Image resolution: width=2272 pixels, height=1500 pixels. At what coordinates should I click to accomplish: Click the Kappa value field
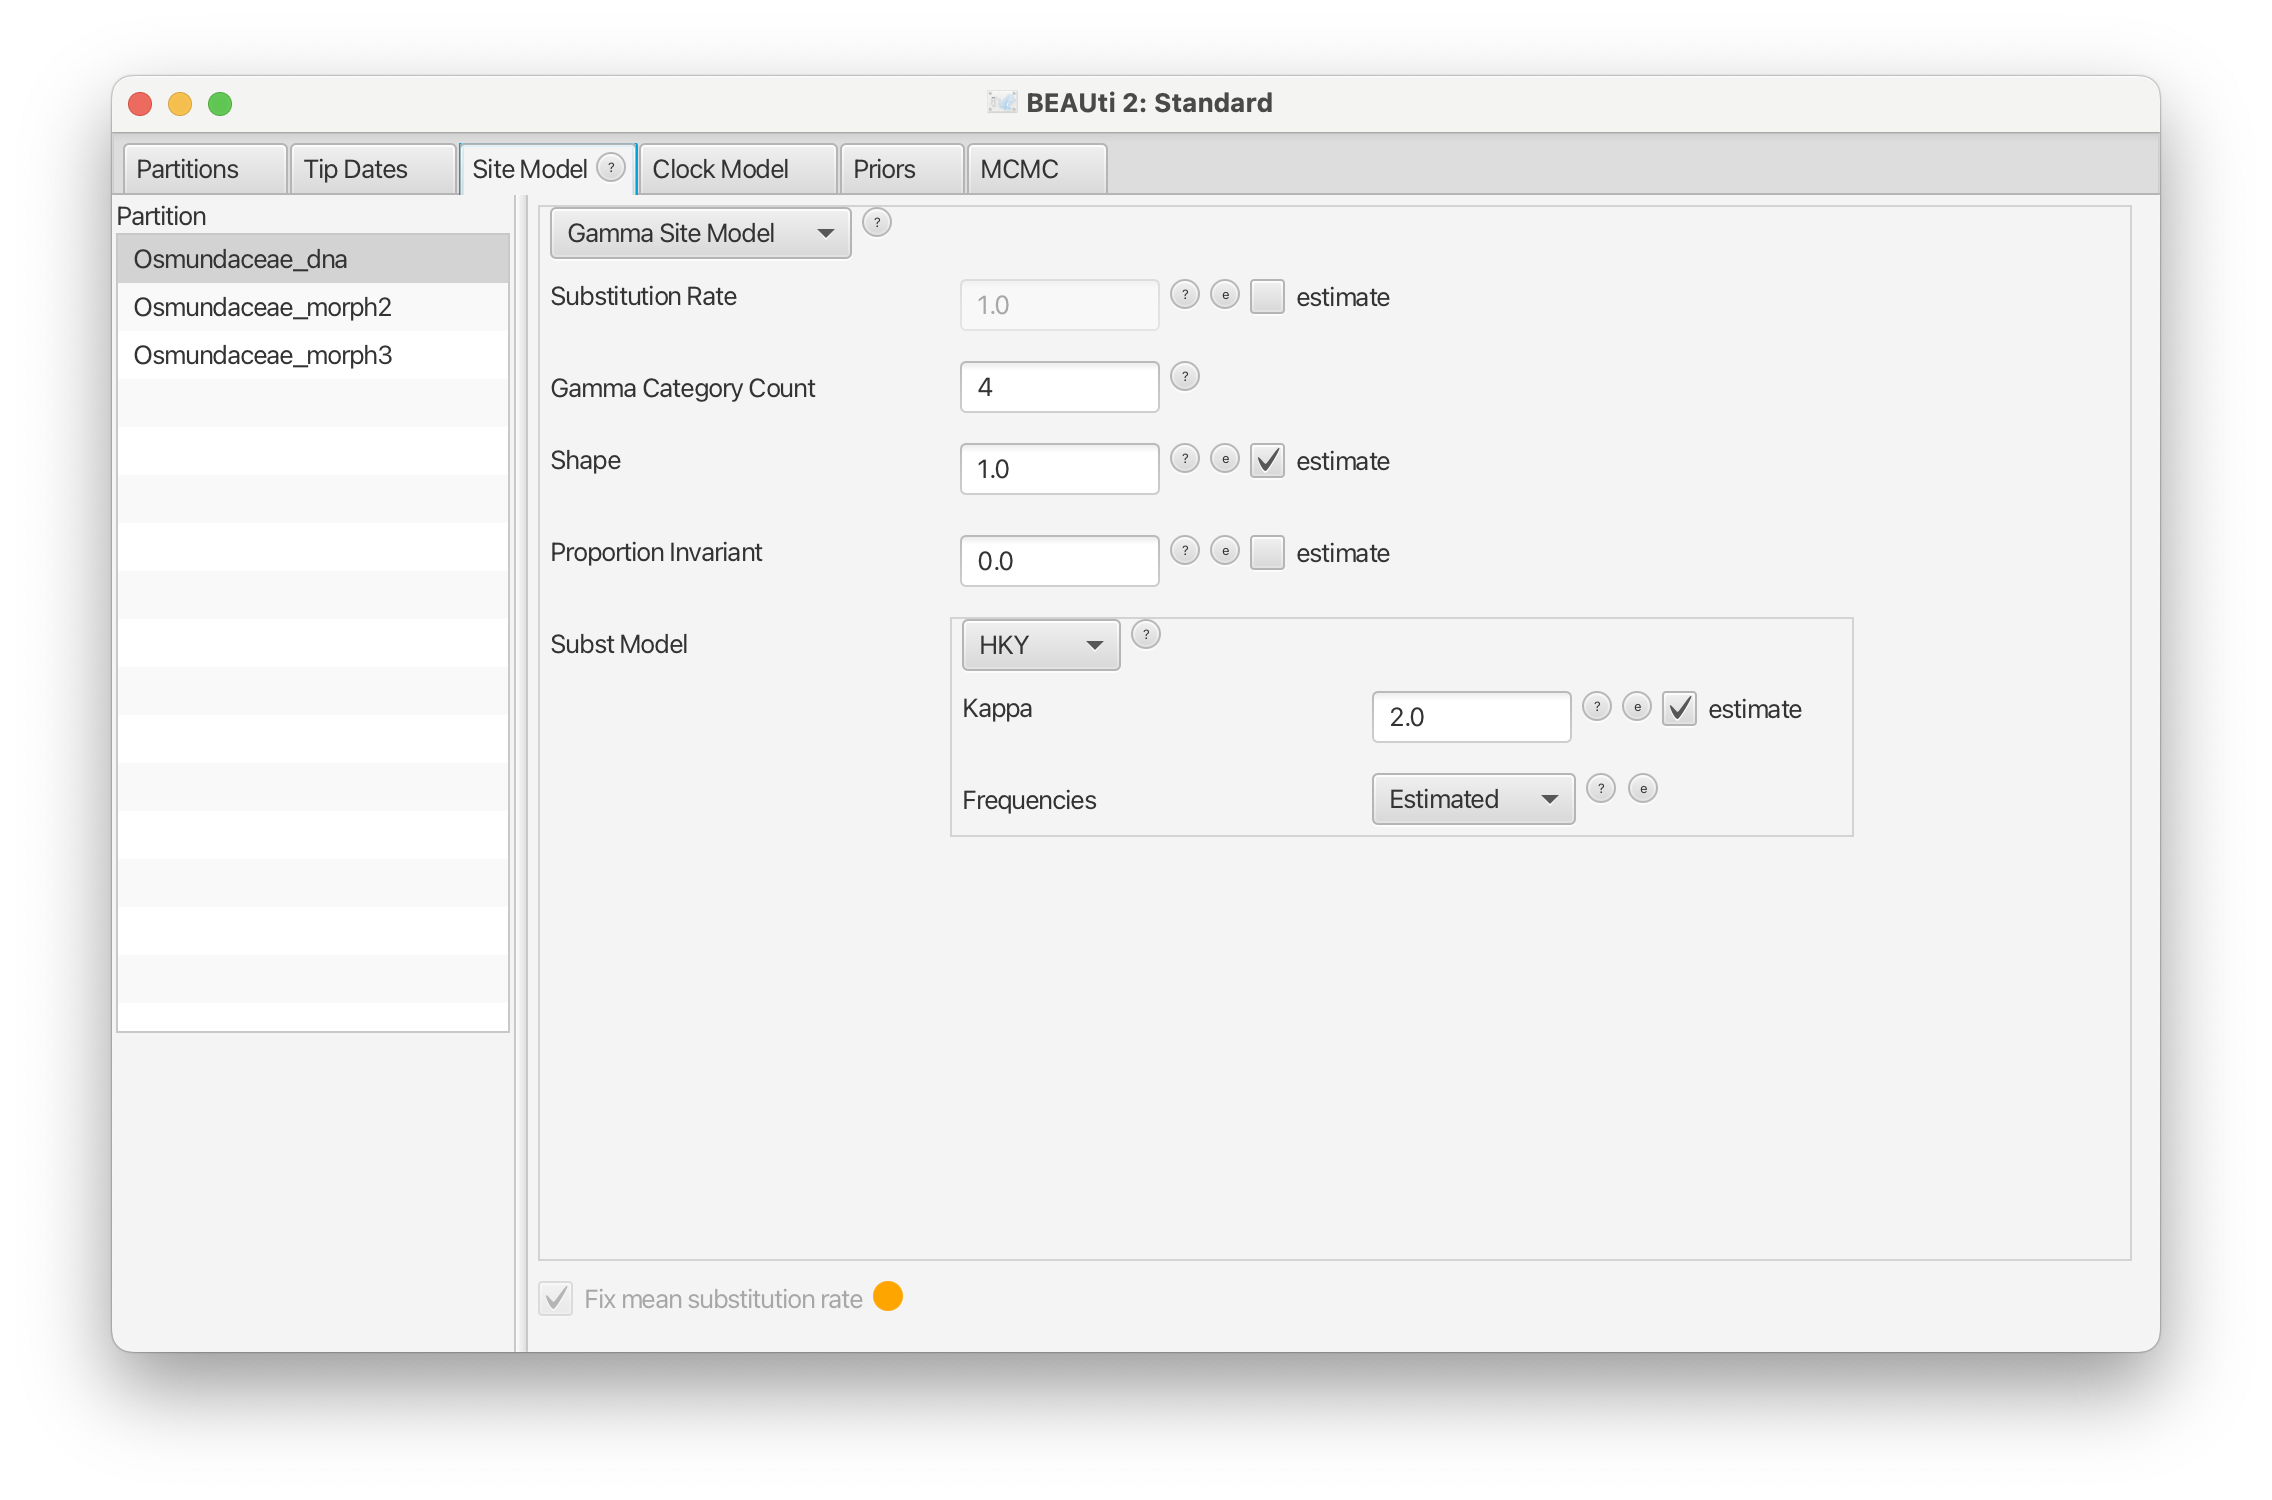[1472, 717]
